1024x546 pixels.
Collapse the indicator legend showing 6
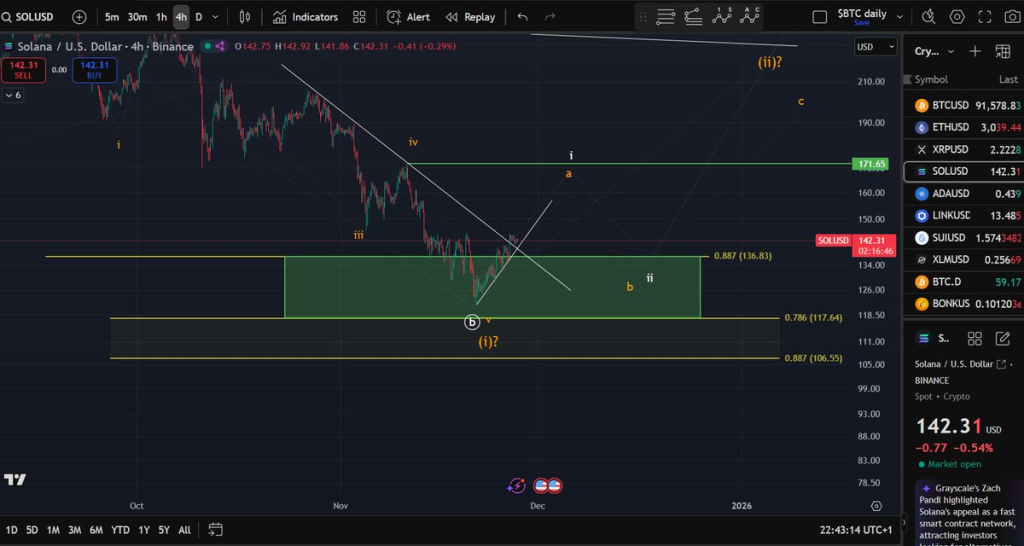[x=12, y=95]
